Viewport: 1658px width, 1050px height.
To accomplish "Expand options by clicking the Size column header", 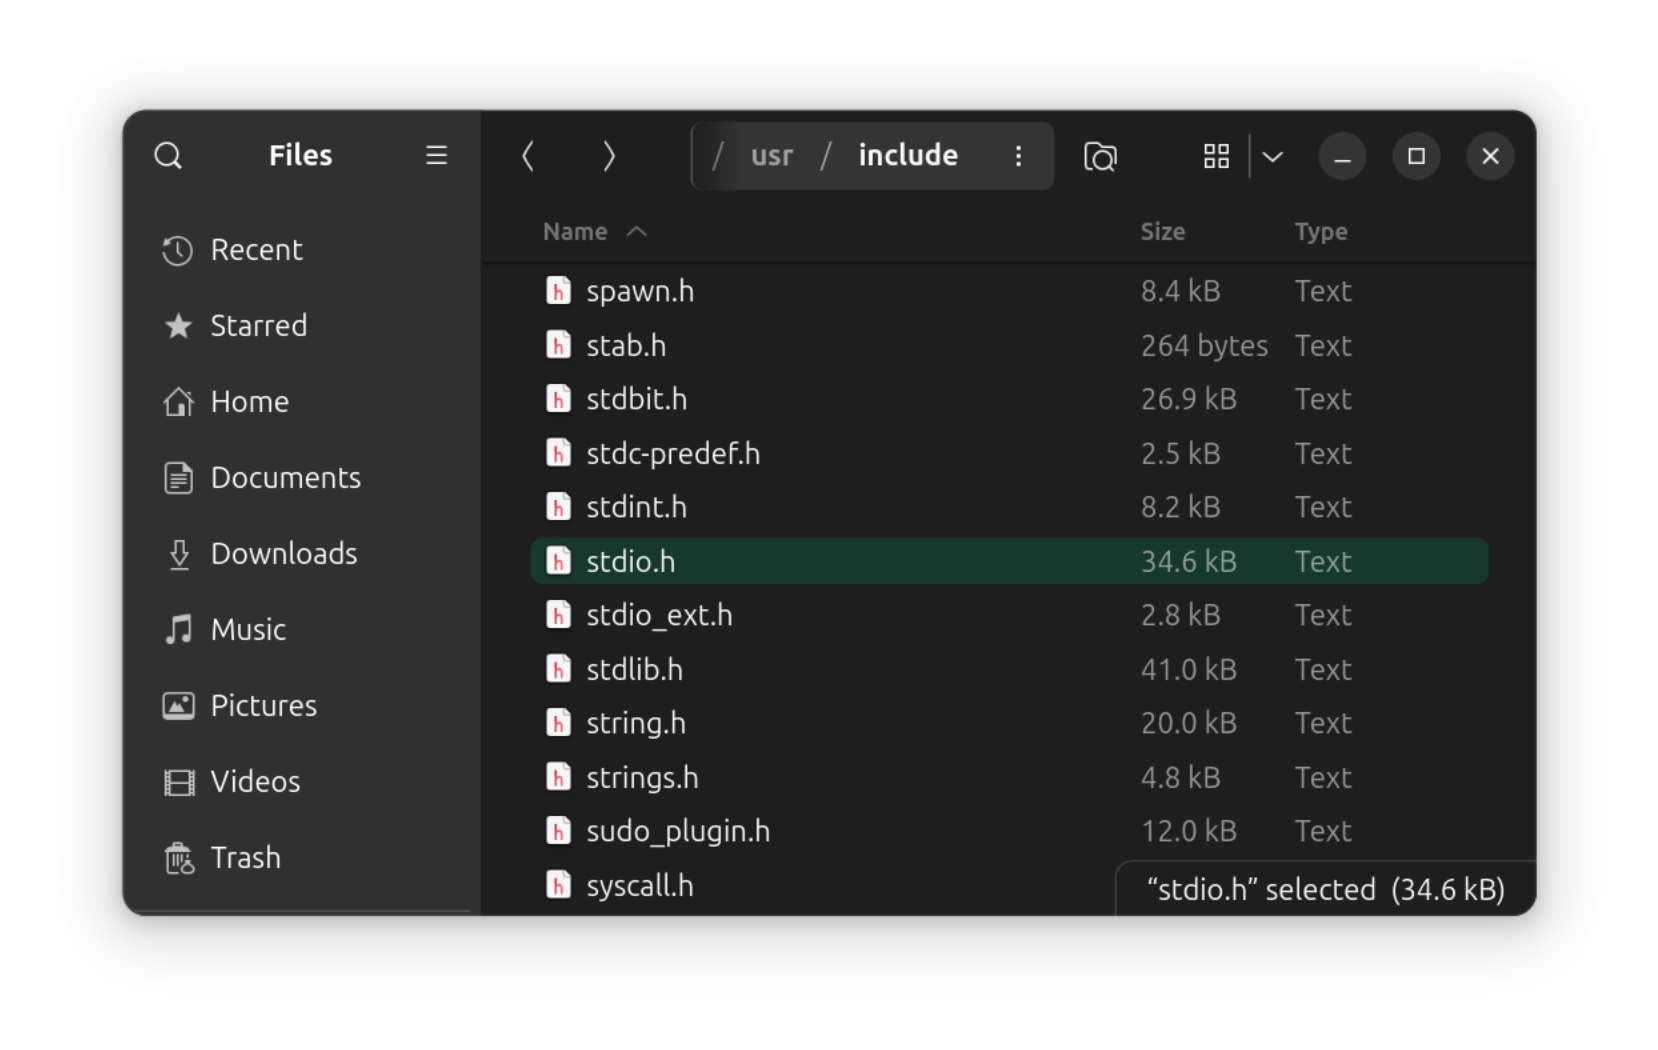I will [1163, 231].
